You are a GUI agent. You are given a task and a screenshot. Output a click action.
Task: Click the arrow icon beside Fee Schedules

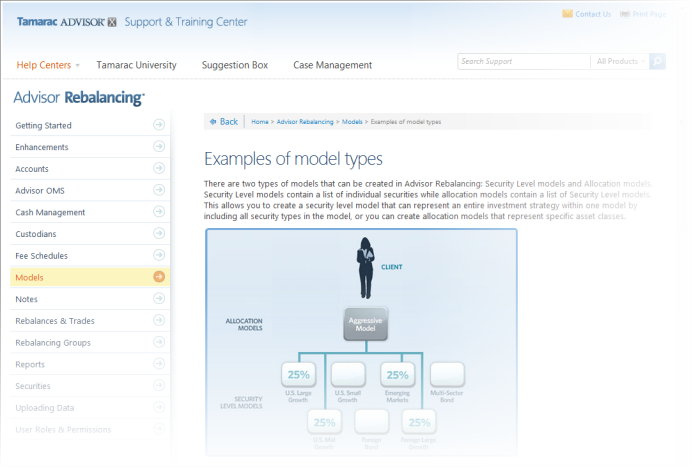(x=158, y=255)
